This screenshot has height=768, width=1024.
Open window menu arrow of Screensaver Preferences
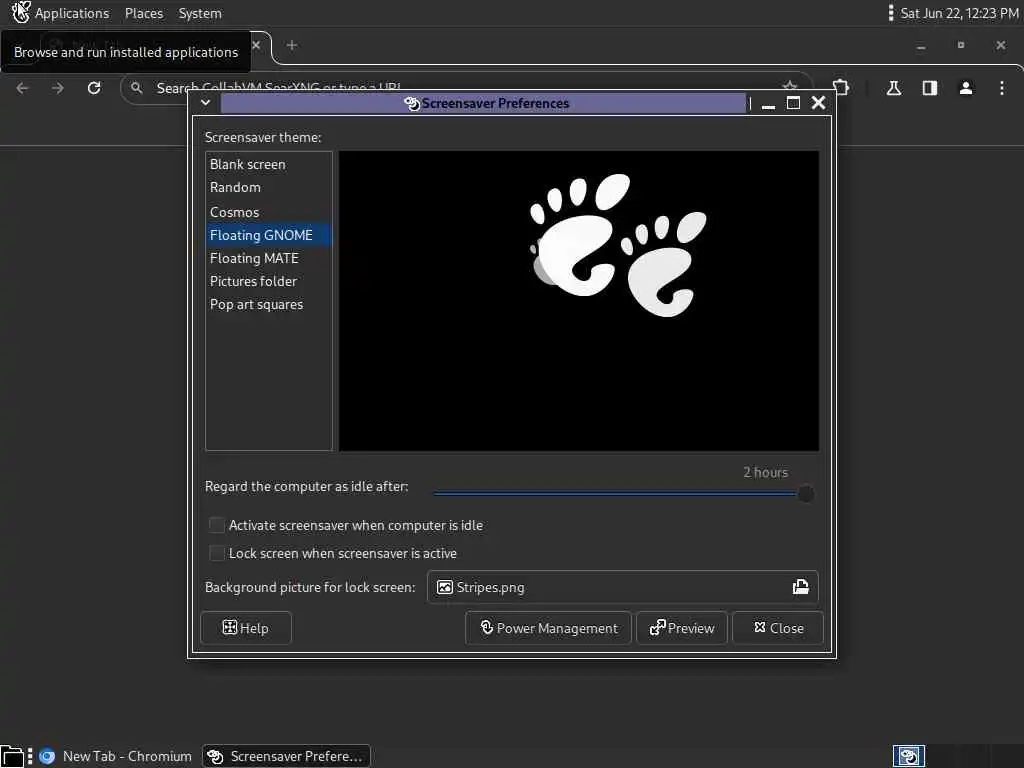pyautogui.click(x=206, y=103)
